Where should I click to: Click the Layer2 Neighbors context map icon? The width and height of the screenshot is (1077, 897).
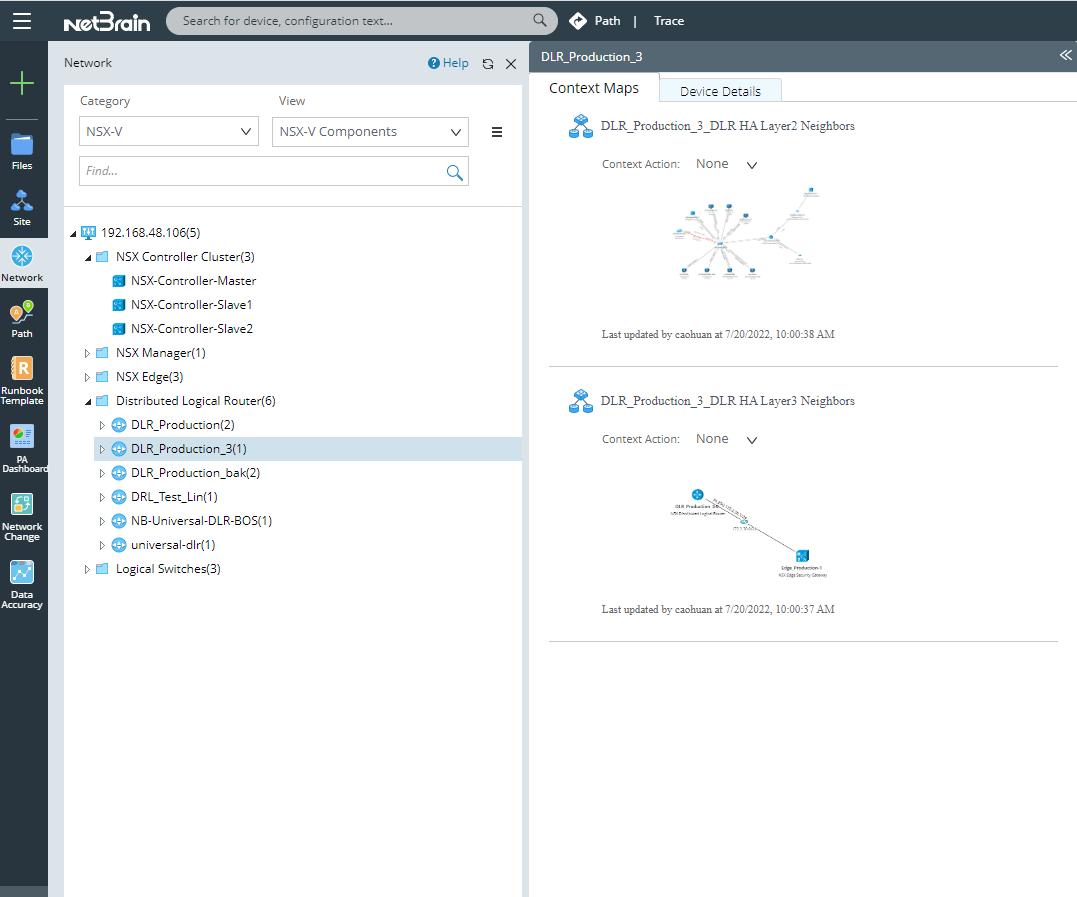pyautogui.click(x=581, y=126)
